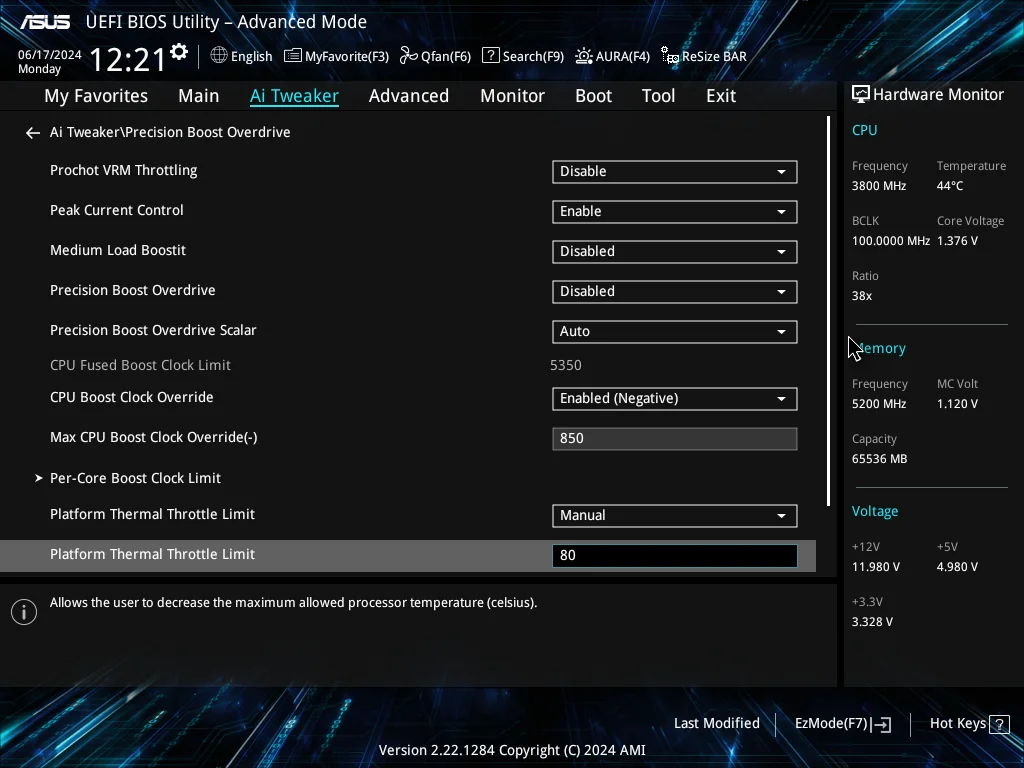The width and height of the screenshot is (1024, 768).
Task: Click the Hot Keys question mark icon
Action: (999, 724)
